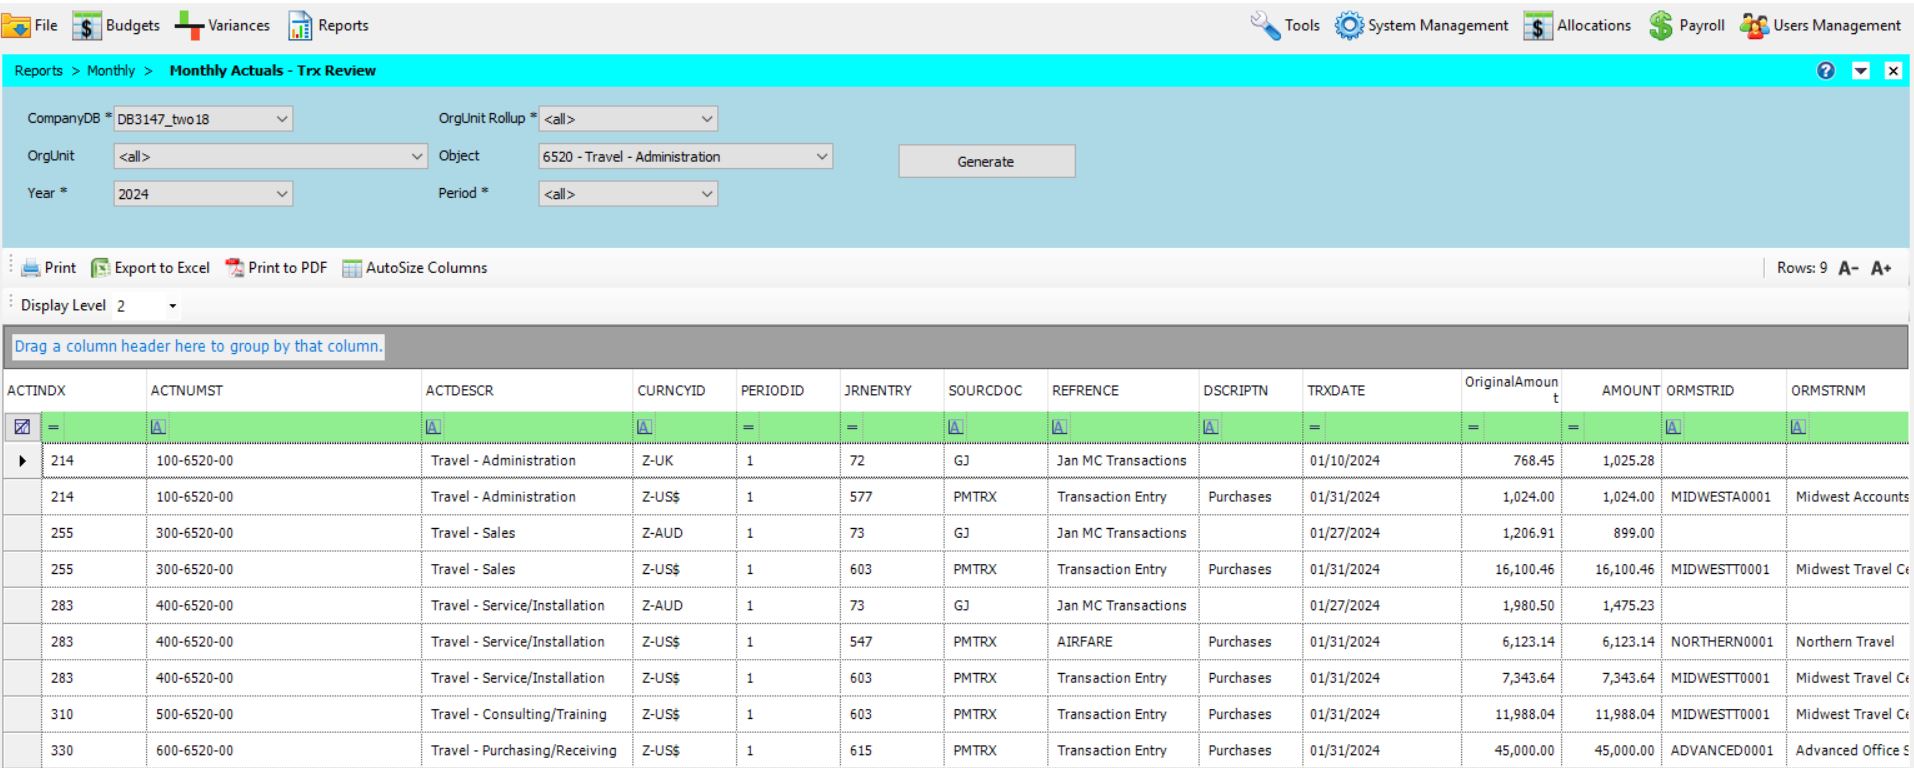This screenshot has width=1914, height=768.
Task: Click the JRNENTRY filter condition icon
Action: click(851, 427)
